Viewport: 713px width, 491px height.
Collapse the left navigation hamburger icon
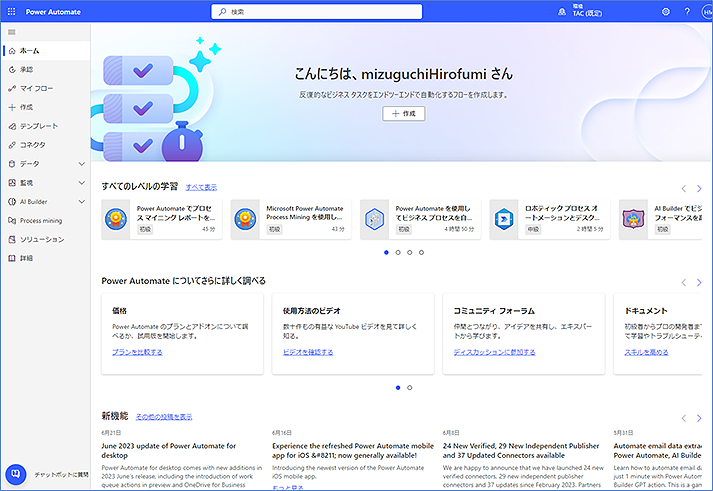coord(12,32)
